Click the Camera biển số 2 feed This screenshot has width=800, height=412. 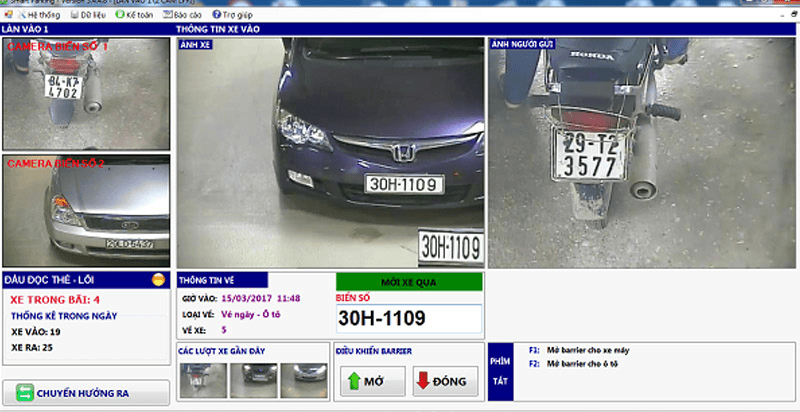click(x=86, y=211)
